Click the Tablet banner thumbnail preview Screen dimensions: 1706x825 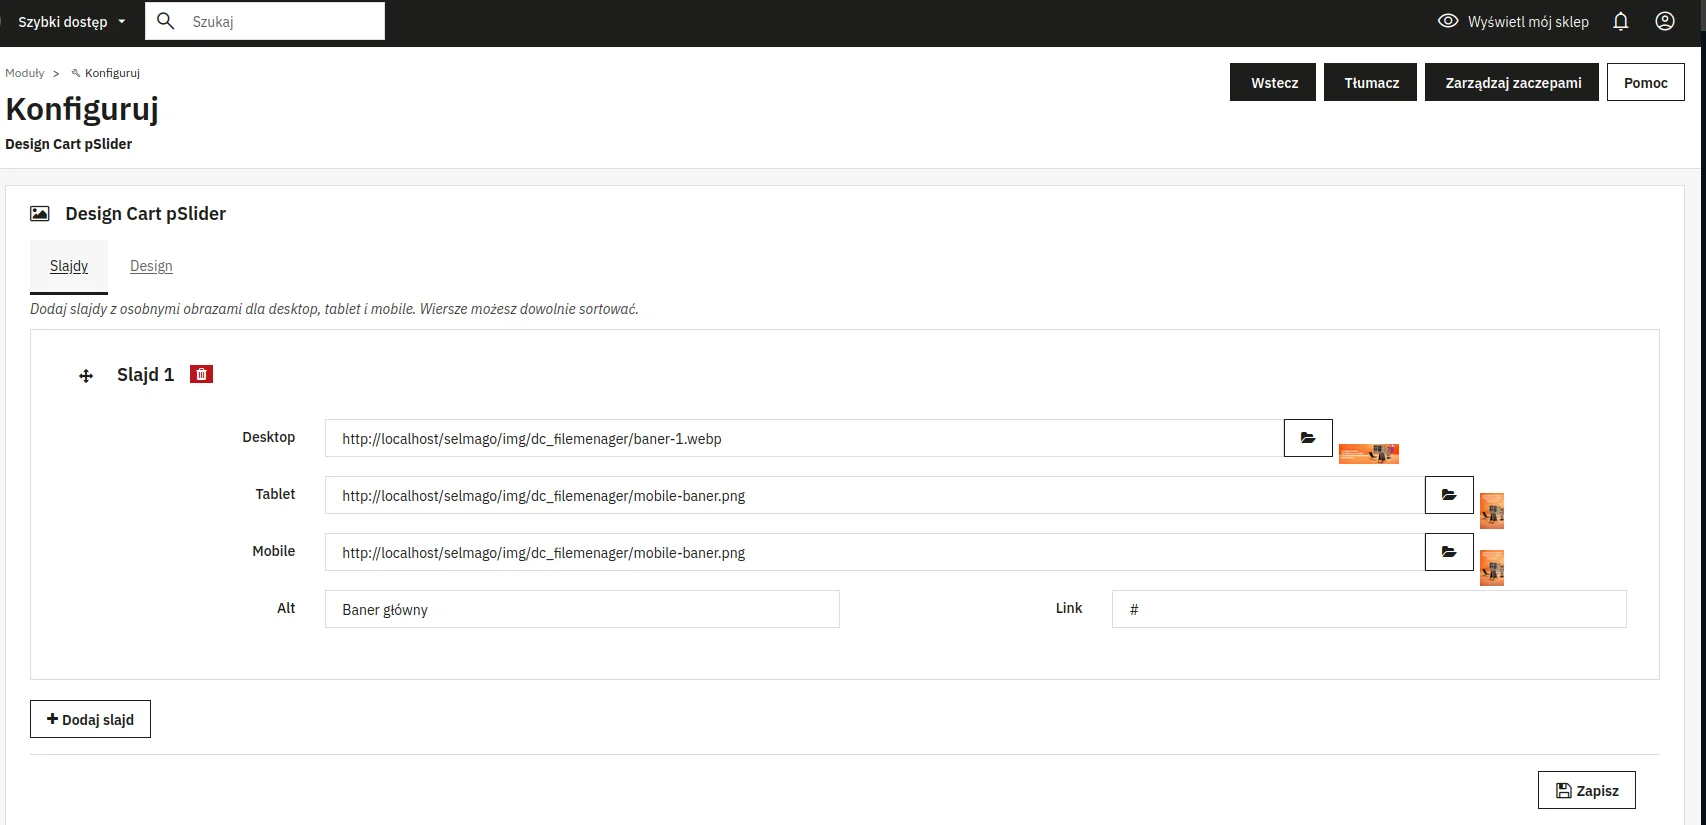[1491, 511]
